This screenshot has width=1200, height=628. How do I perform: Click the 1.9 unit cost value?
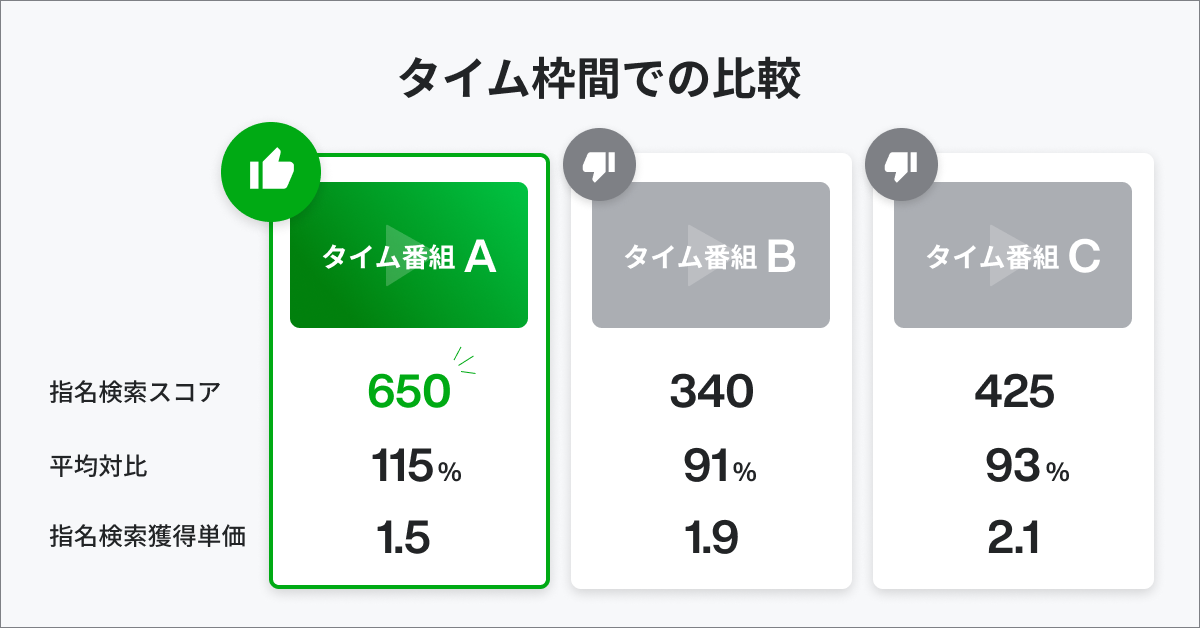coord(711,539)
